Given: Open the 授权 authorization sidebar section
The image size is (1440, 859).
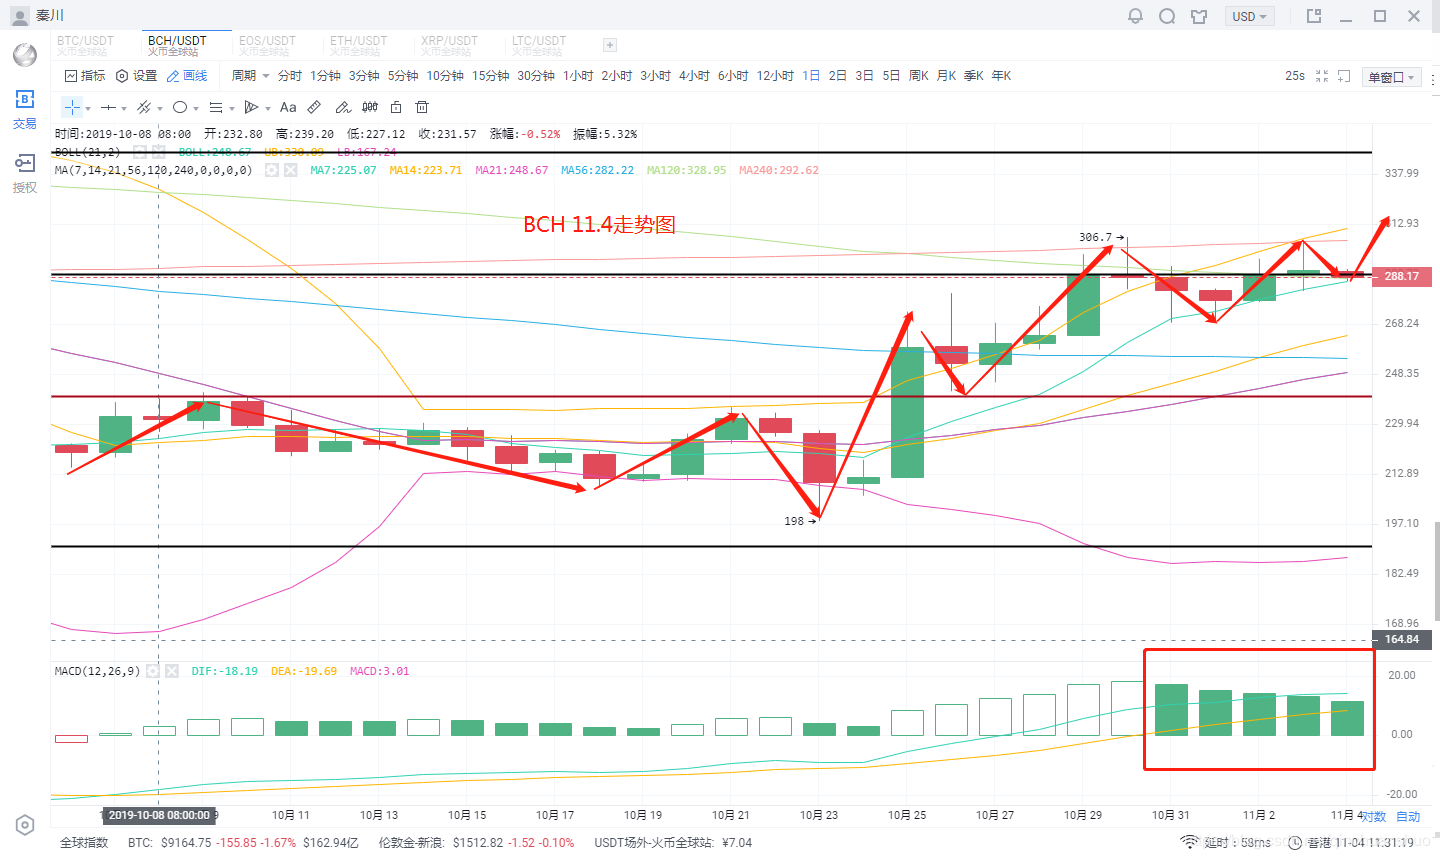Looking at the screenshot, I should coord(25,173).
